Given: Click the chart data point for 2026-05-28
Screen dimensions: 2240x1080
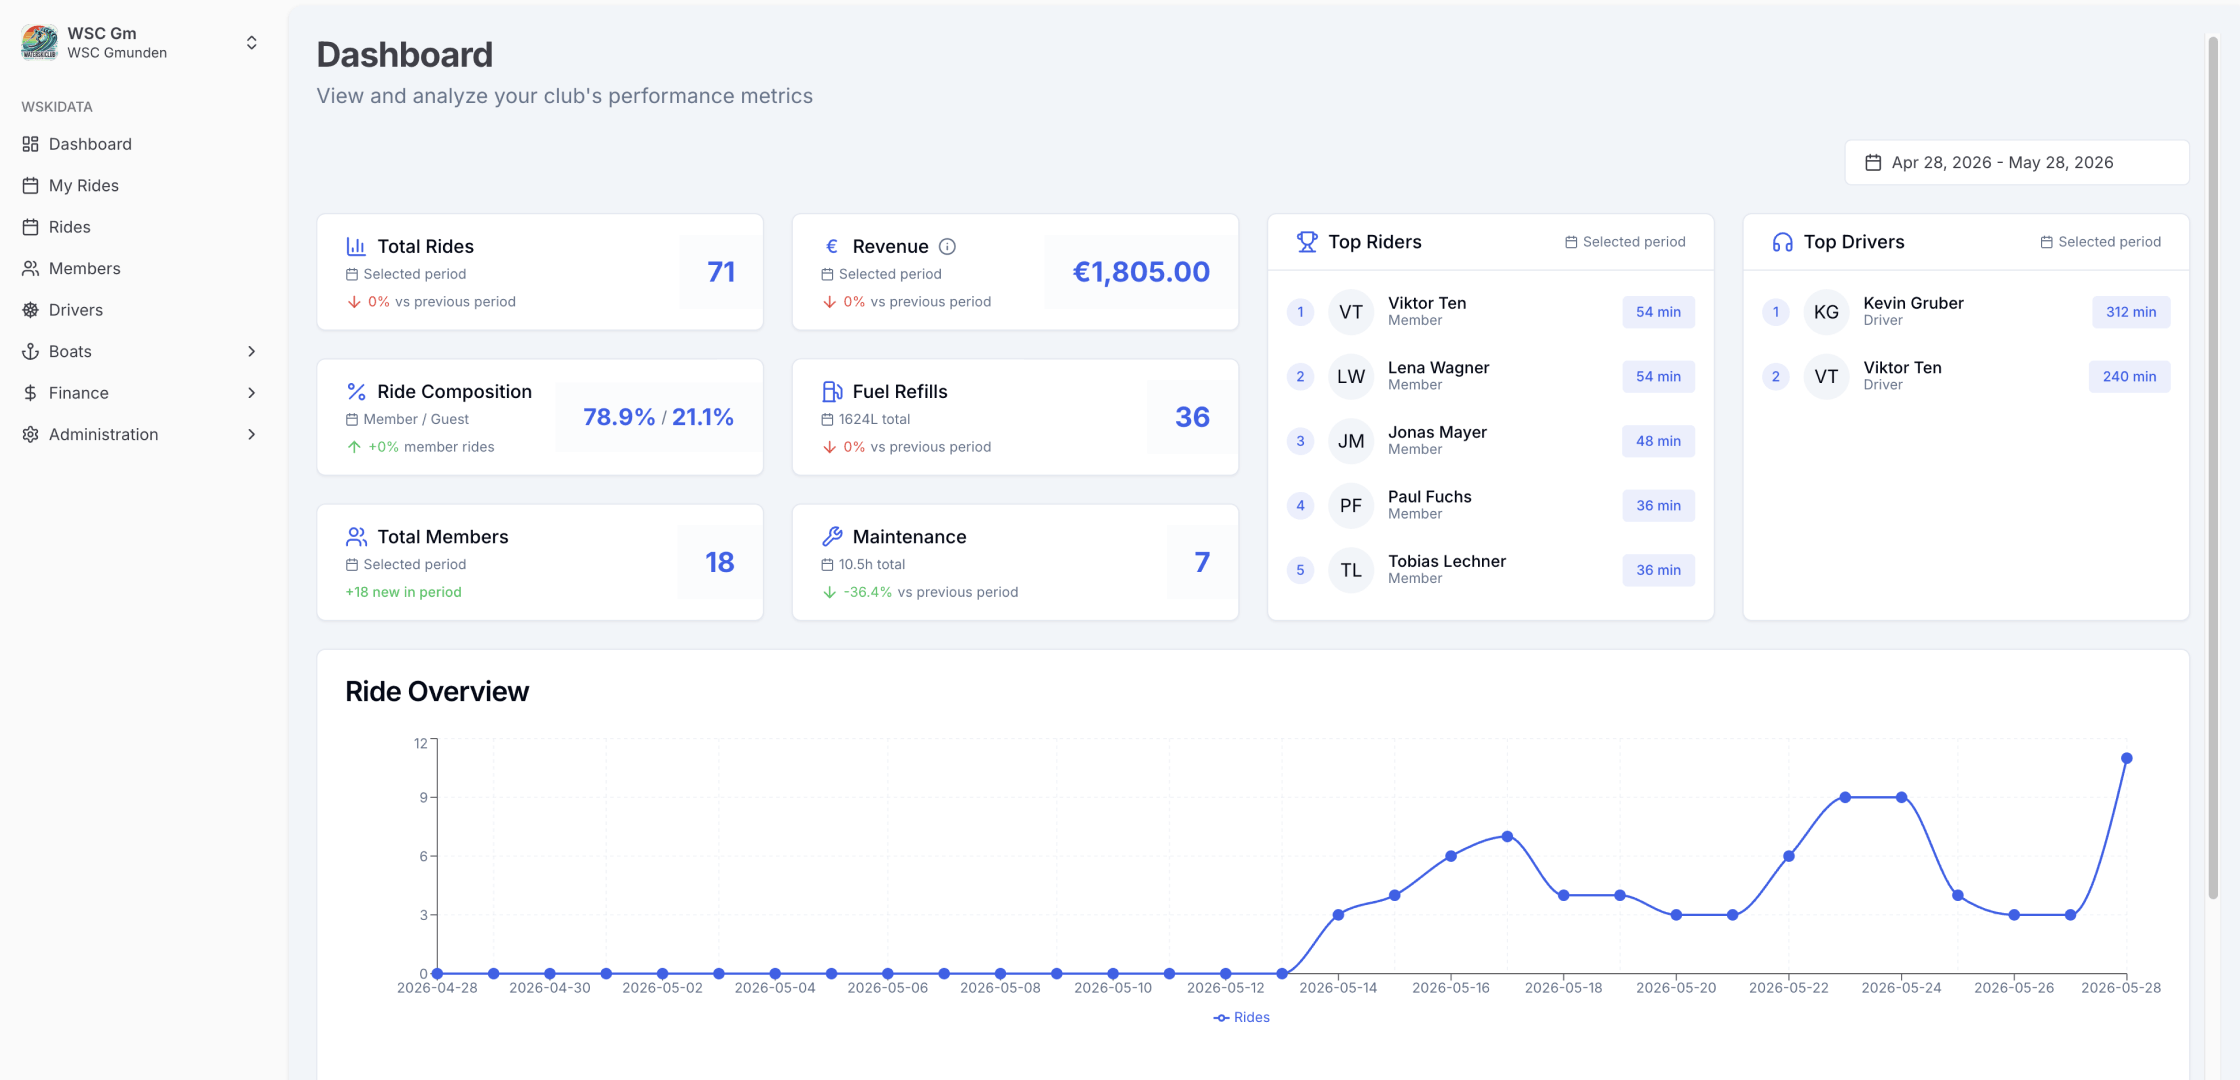Looking at the screenshot, I should tap(2126, 758).
